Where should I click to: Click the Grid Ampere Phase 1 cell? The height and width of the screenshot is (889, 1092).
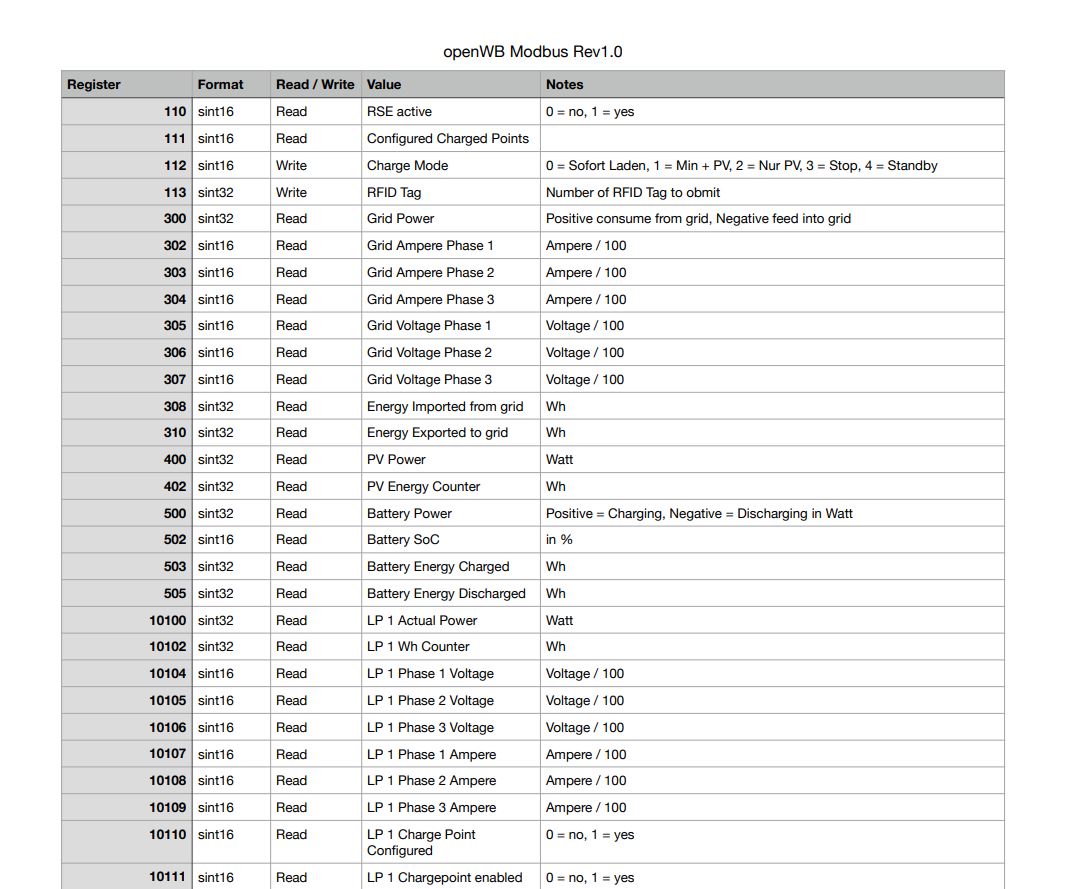point(451,246)
